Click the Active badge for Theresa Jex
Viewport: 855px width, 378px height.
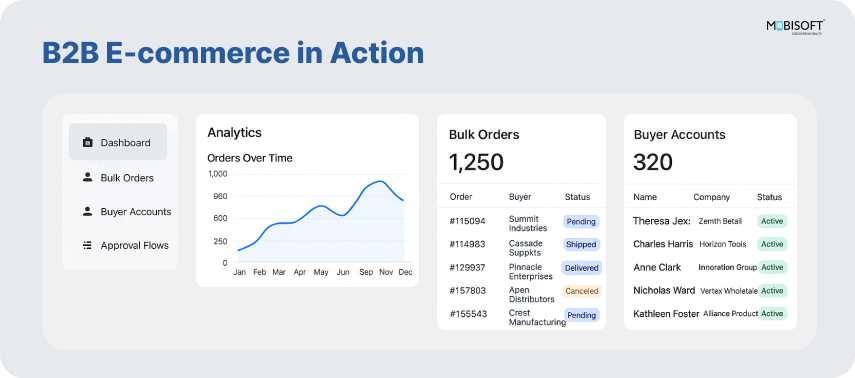coord(772,221)
